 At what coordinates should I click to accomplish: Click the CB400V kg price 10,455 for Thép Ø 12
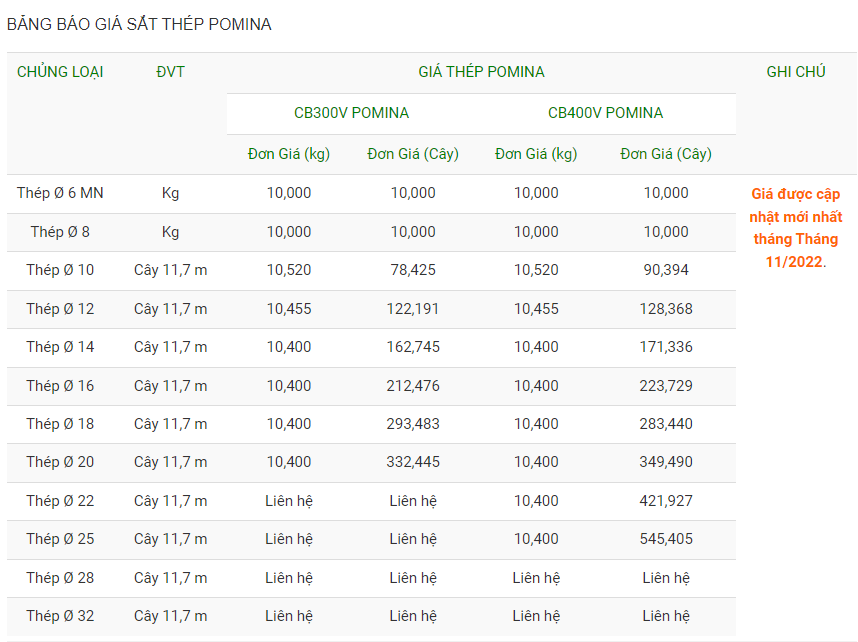(x=536, y=309)
